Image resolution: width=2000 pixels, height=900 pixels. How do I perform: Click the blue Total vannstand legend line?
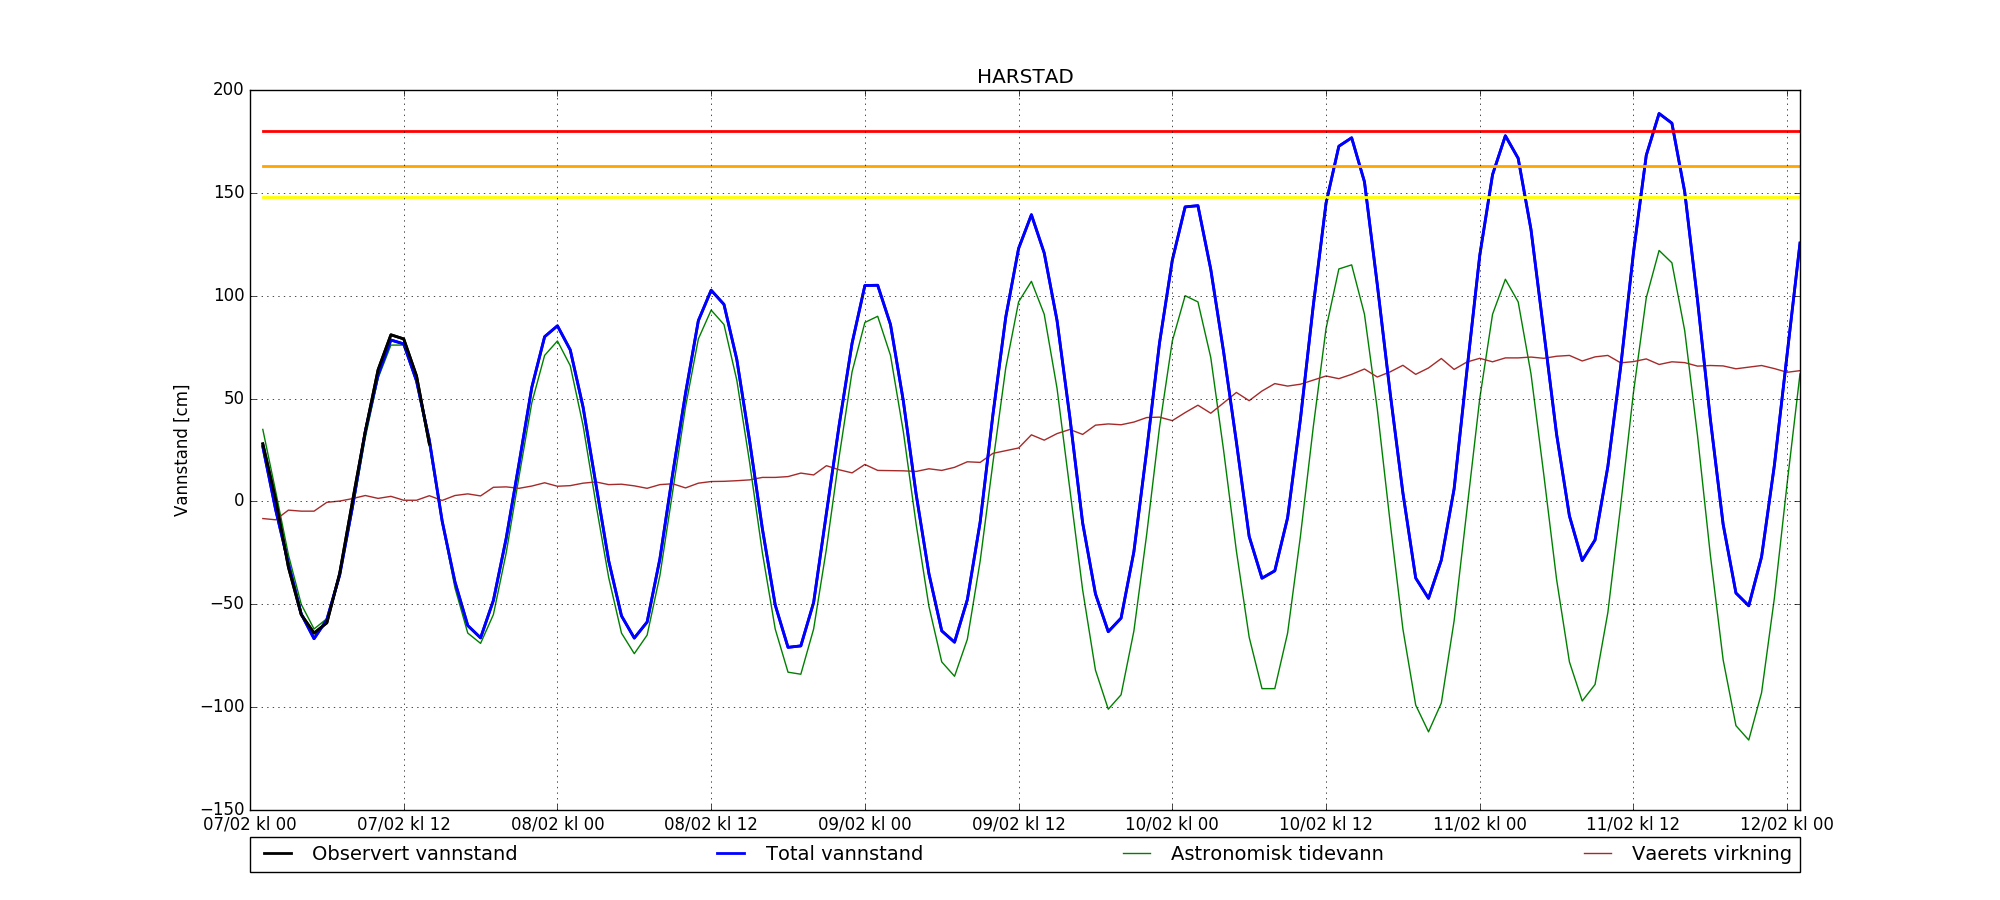click(x=731, y=854)
